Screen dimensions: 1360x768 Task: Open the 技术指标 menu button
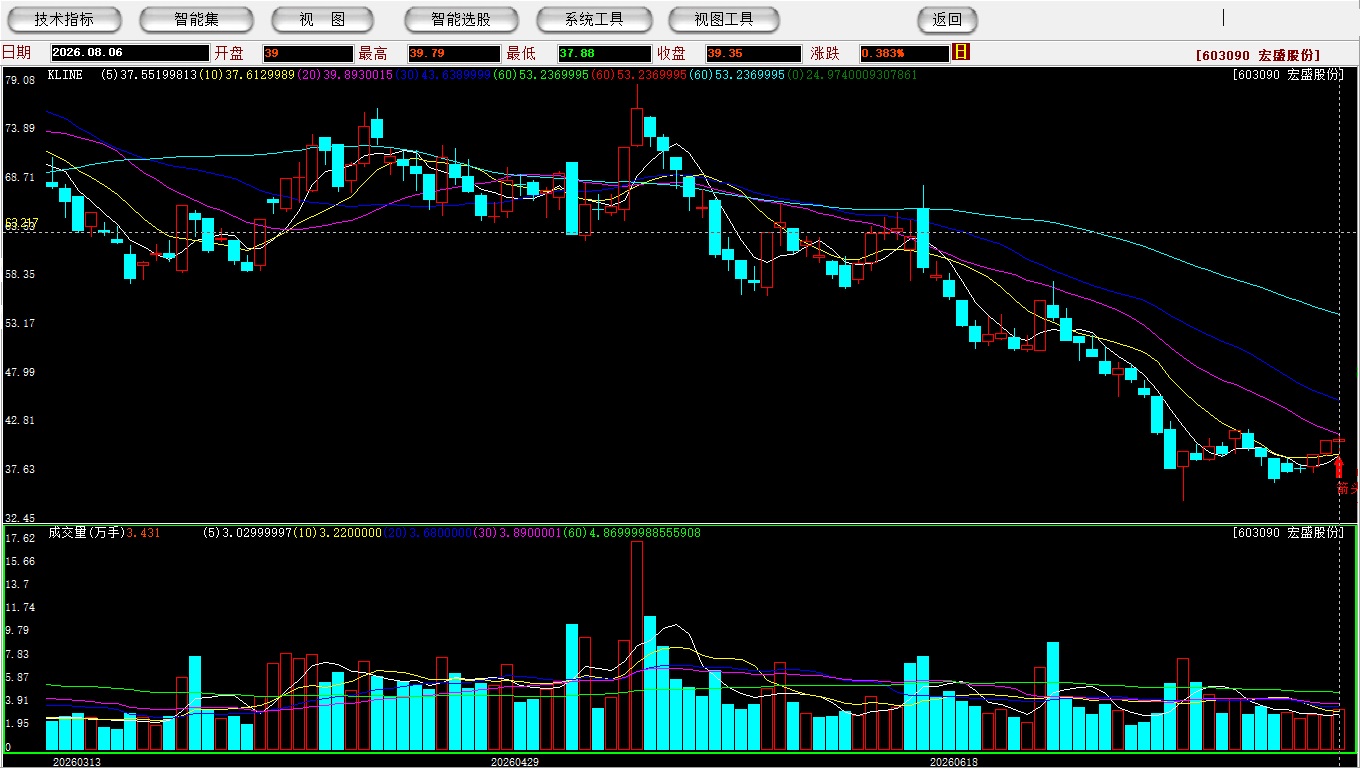[x=64, y=19]
